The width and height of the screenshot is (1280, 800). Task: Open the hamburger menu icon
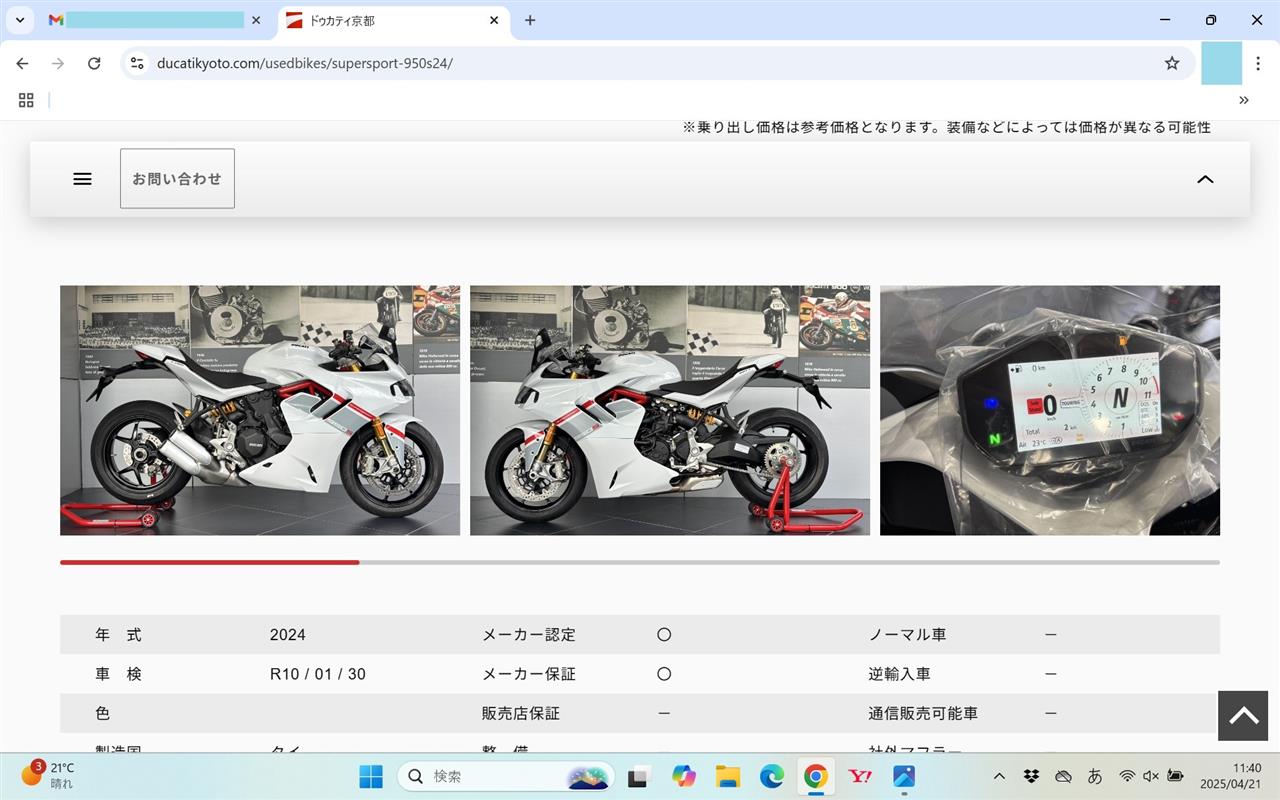(x=82, y=179)
